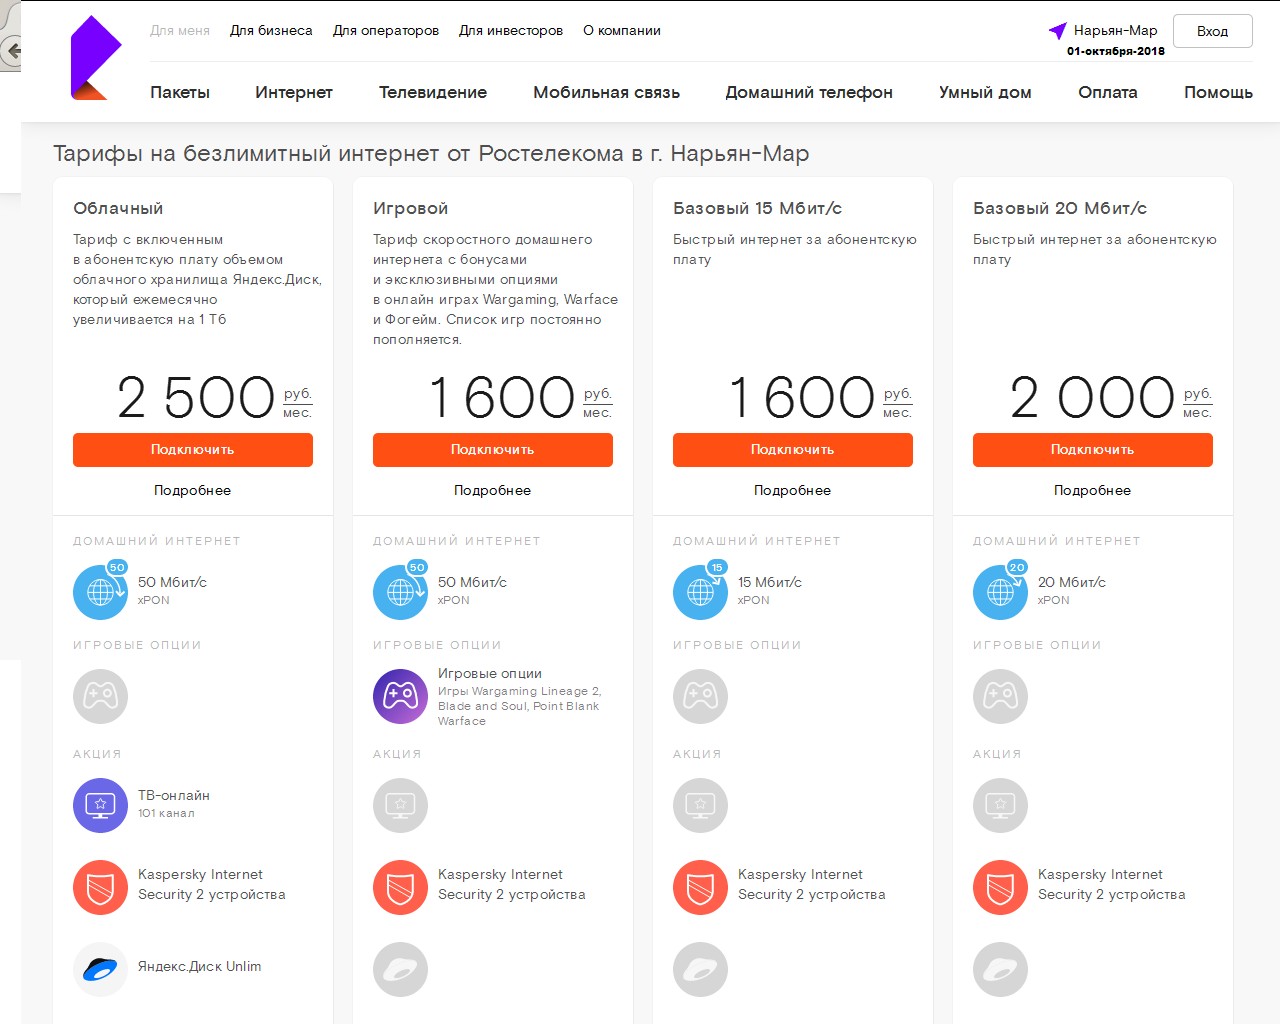The height and width of the screenshot is (1024, 1280).
Task: Open Для операторов section
Action: pos(386,31)
